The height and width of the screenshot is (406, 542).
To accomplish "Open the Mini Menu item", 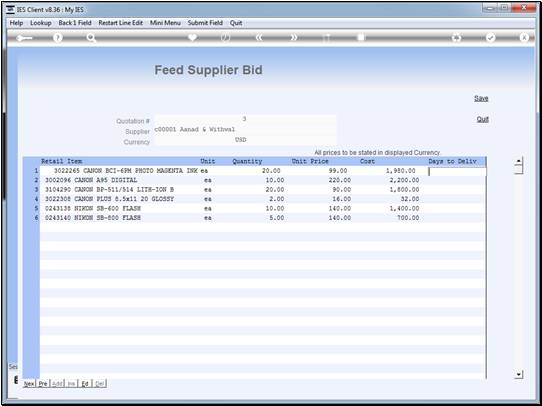I will tap(165, 23).
